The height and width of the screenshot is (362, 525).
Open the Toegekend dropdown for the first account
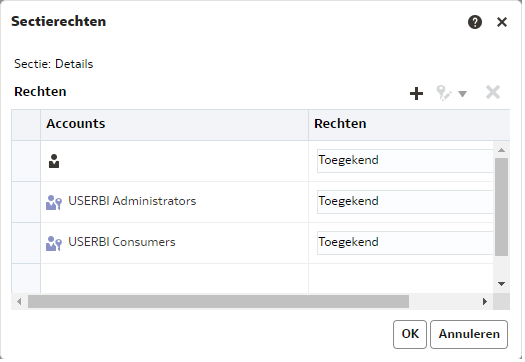(x=405, y=161)
